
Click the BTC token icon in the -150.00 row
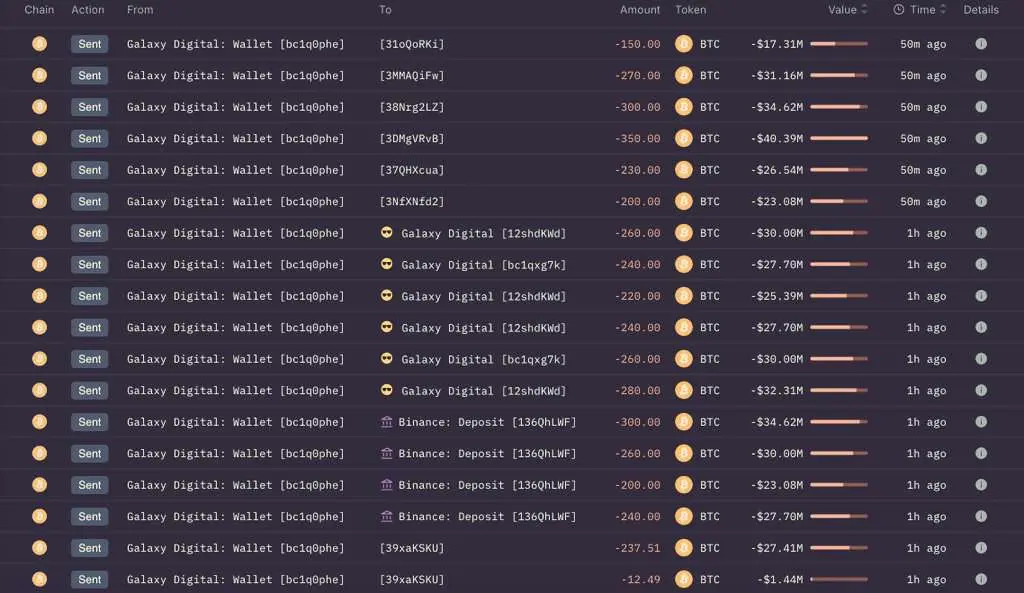pyautogui.click(x=684, y=44)
